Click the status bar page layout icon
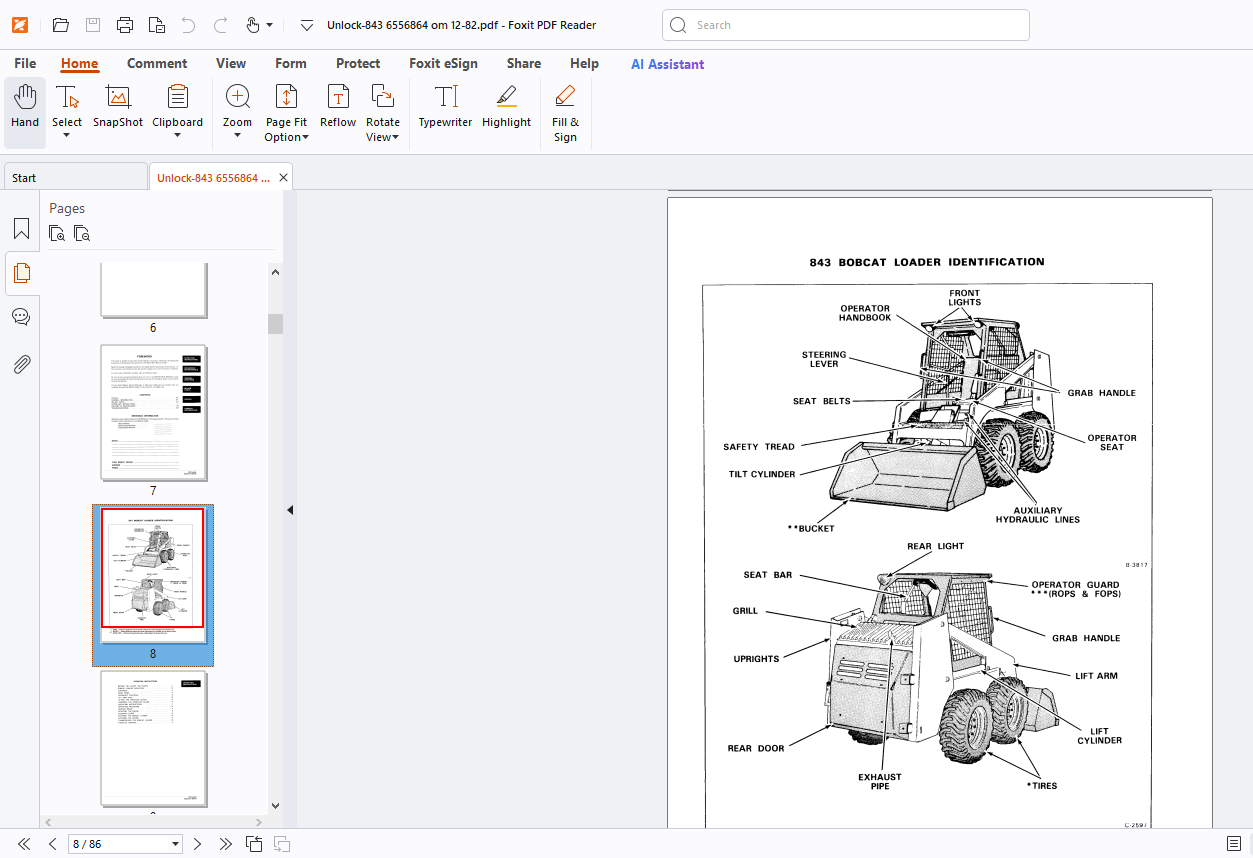 coord(254,844)
